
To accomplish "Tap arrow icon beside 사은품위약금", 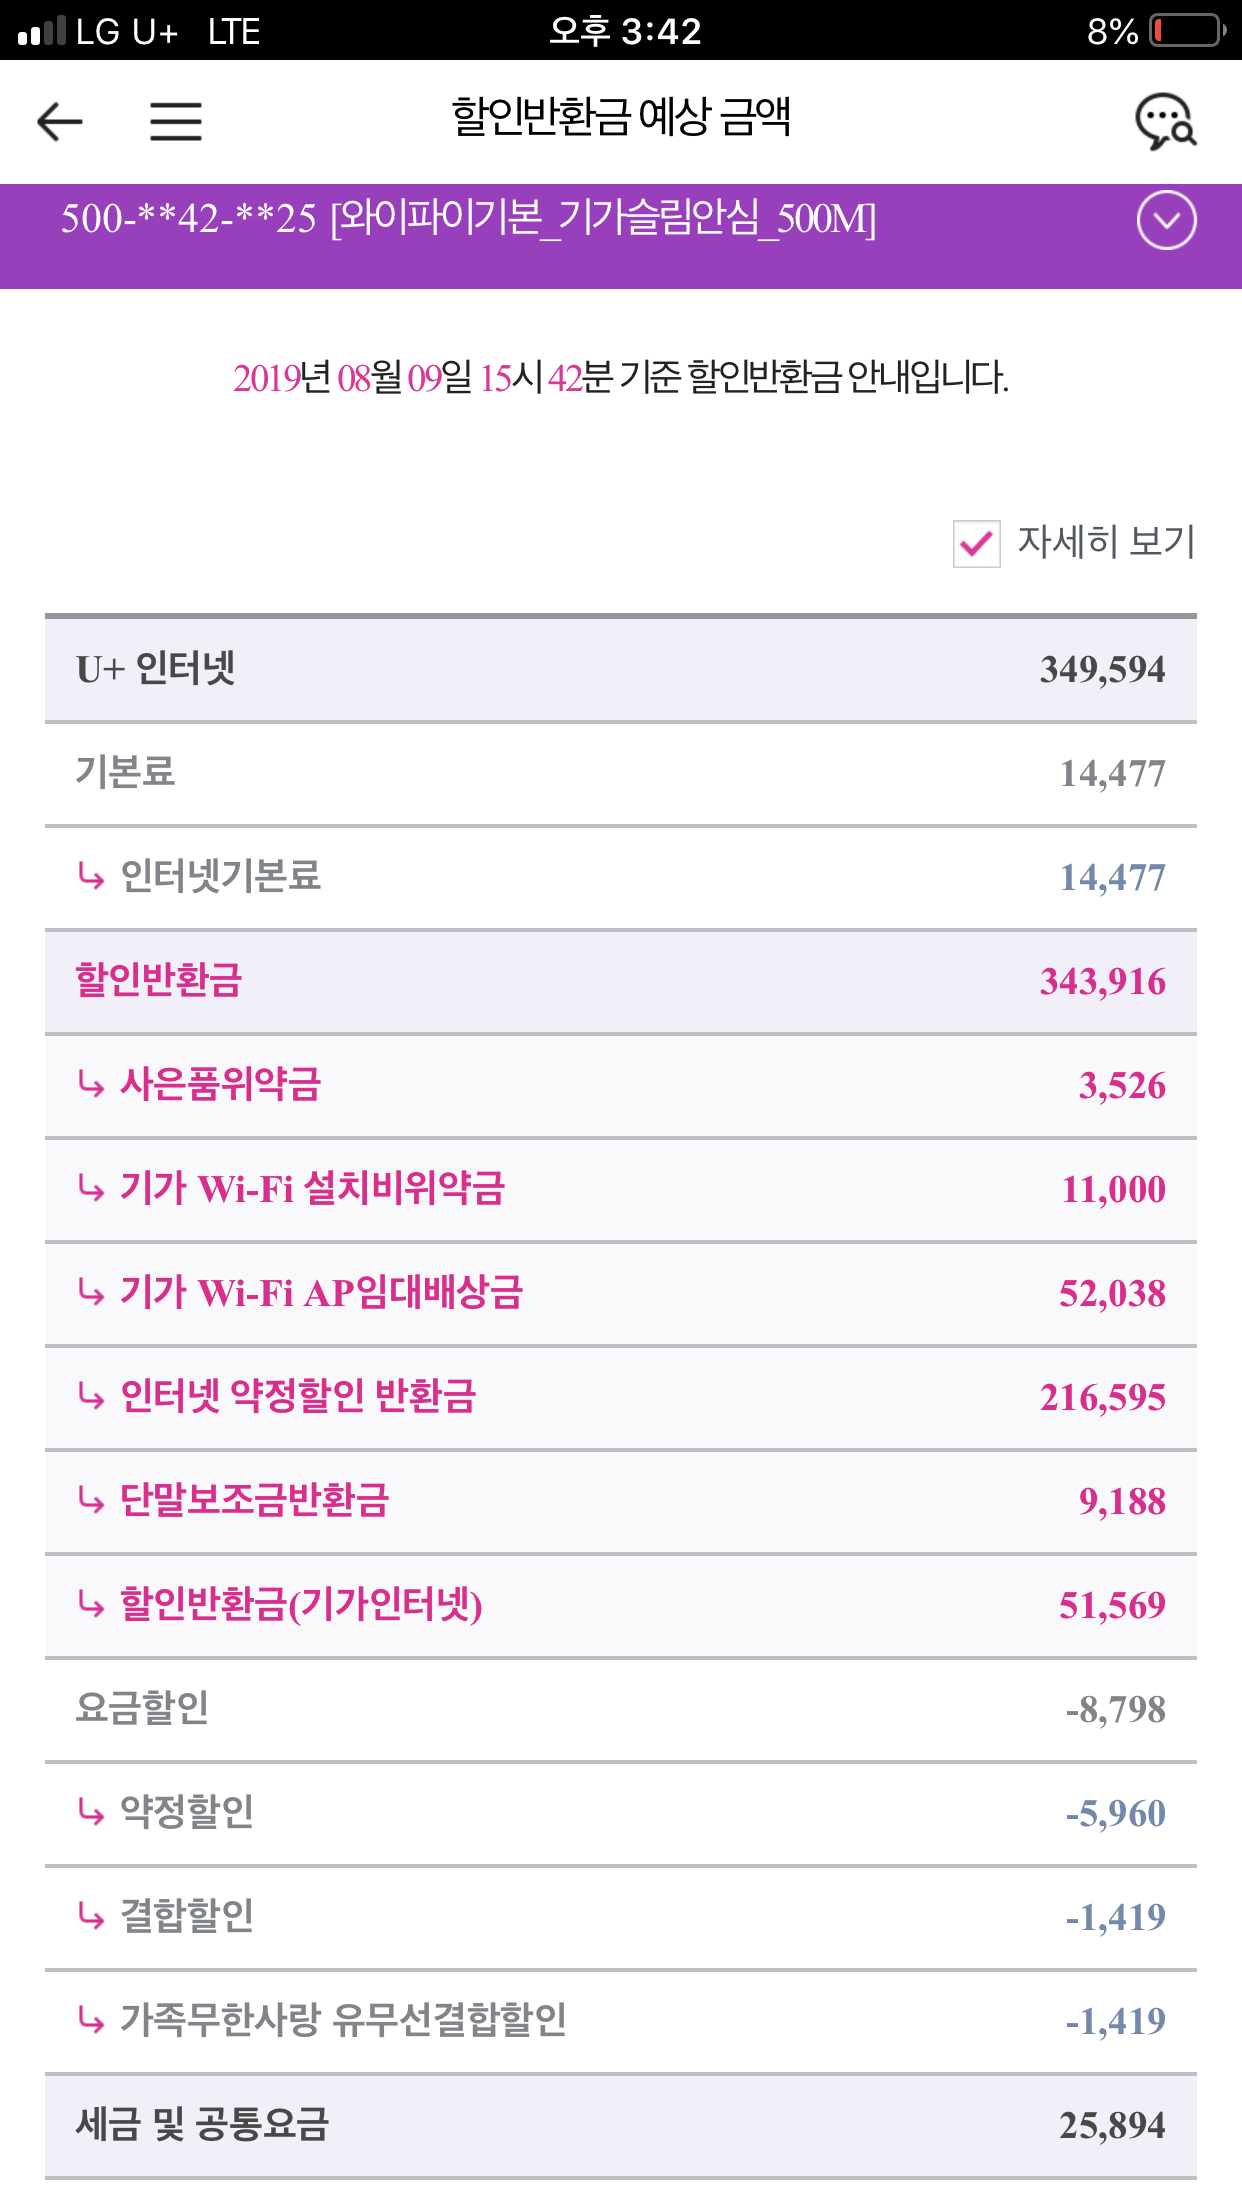I will [91, 1085].
